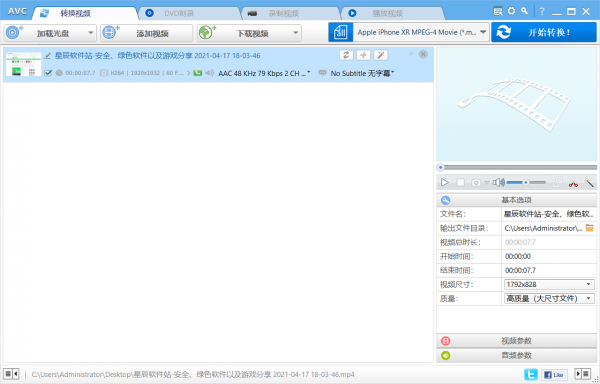Open output folder via orange folder icon
This screenshot has height=384, width=600.
590,228
